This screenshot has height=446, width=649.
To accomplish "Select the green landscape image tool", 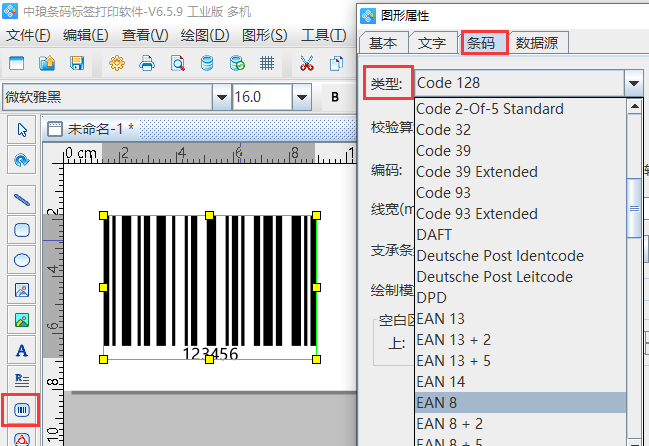I will (22, 320).
